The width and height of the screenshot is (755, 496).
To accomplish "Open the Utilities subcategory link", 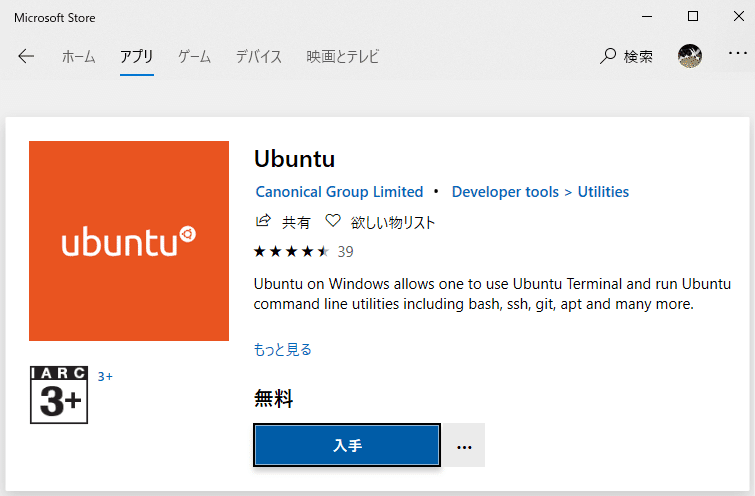I will coord(603,192).
